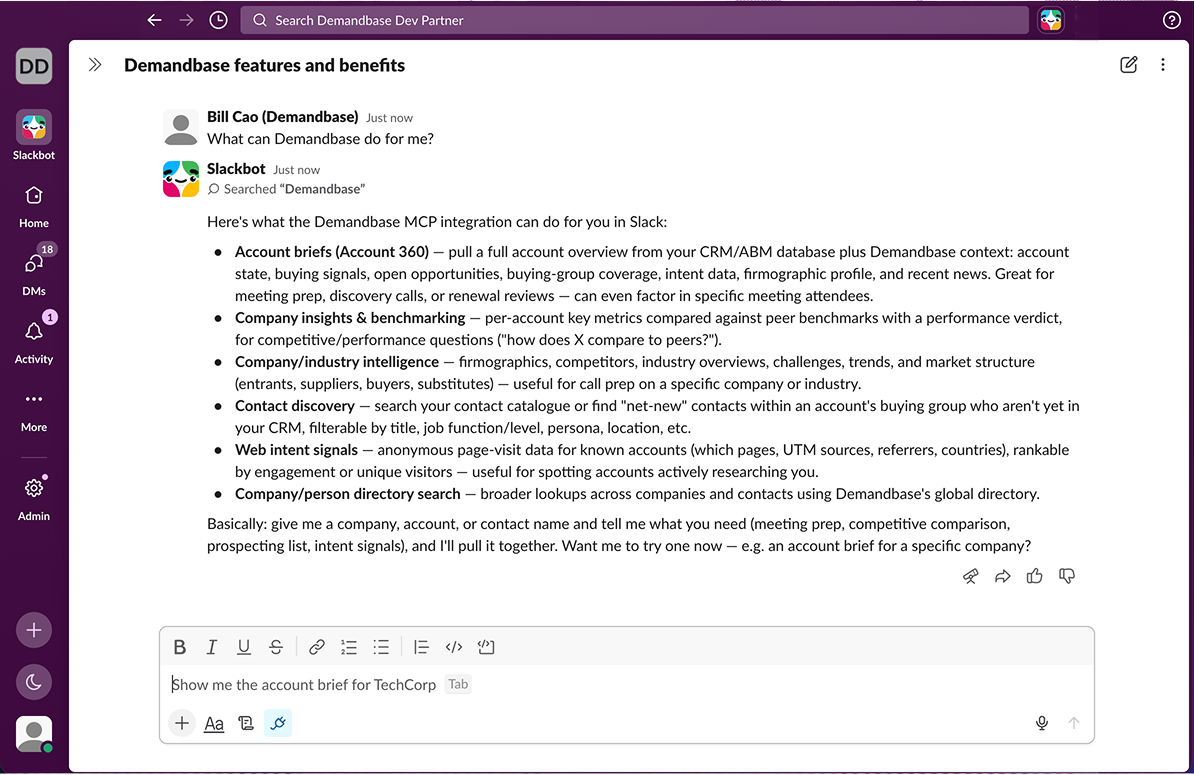
Task: Go back in Slack history
Action: (x=155, y=21)
